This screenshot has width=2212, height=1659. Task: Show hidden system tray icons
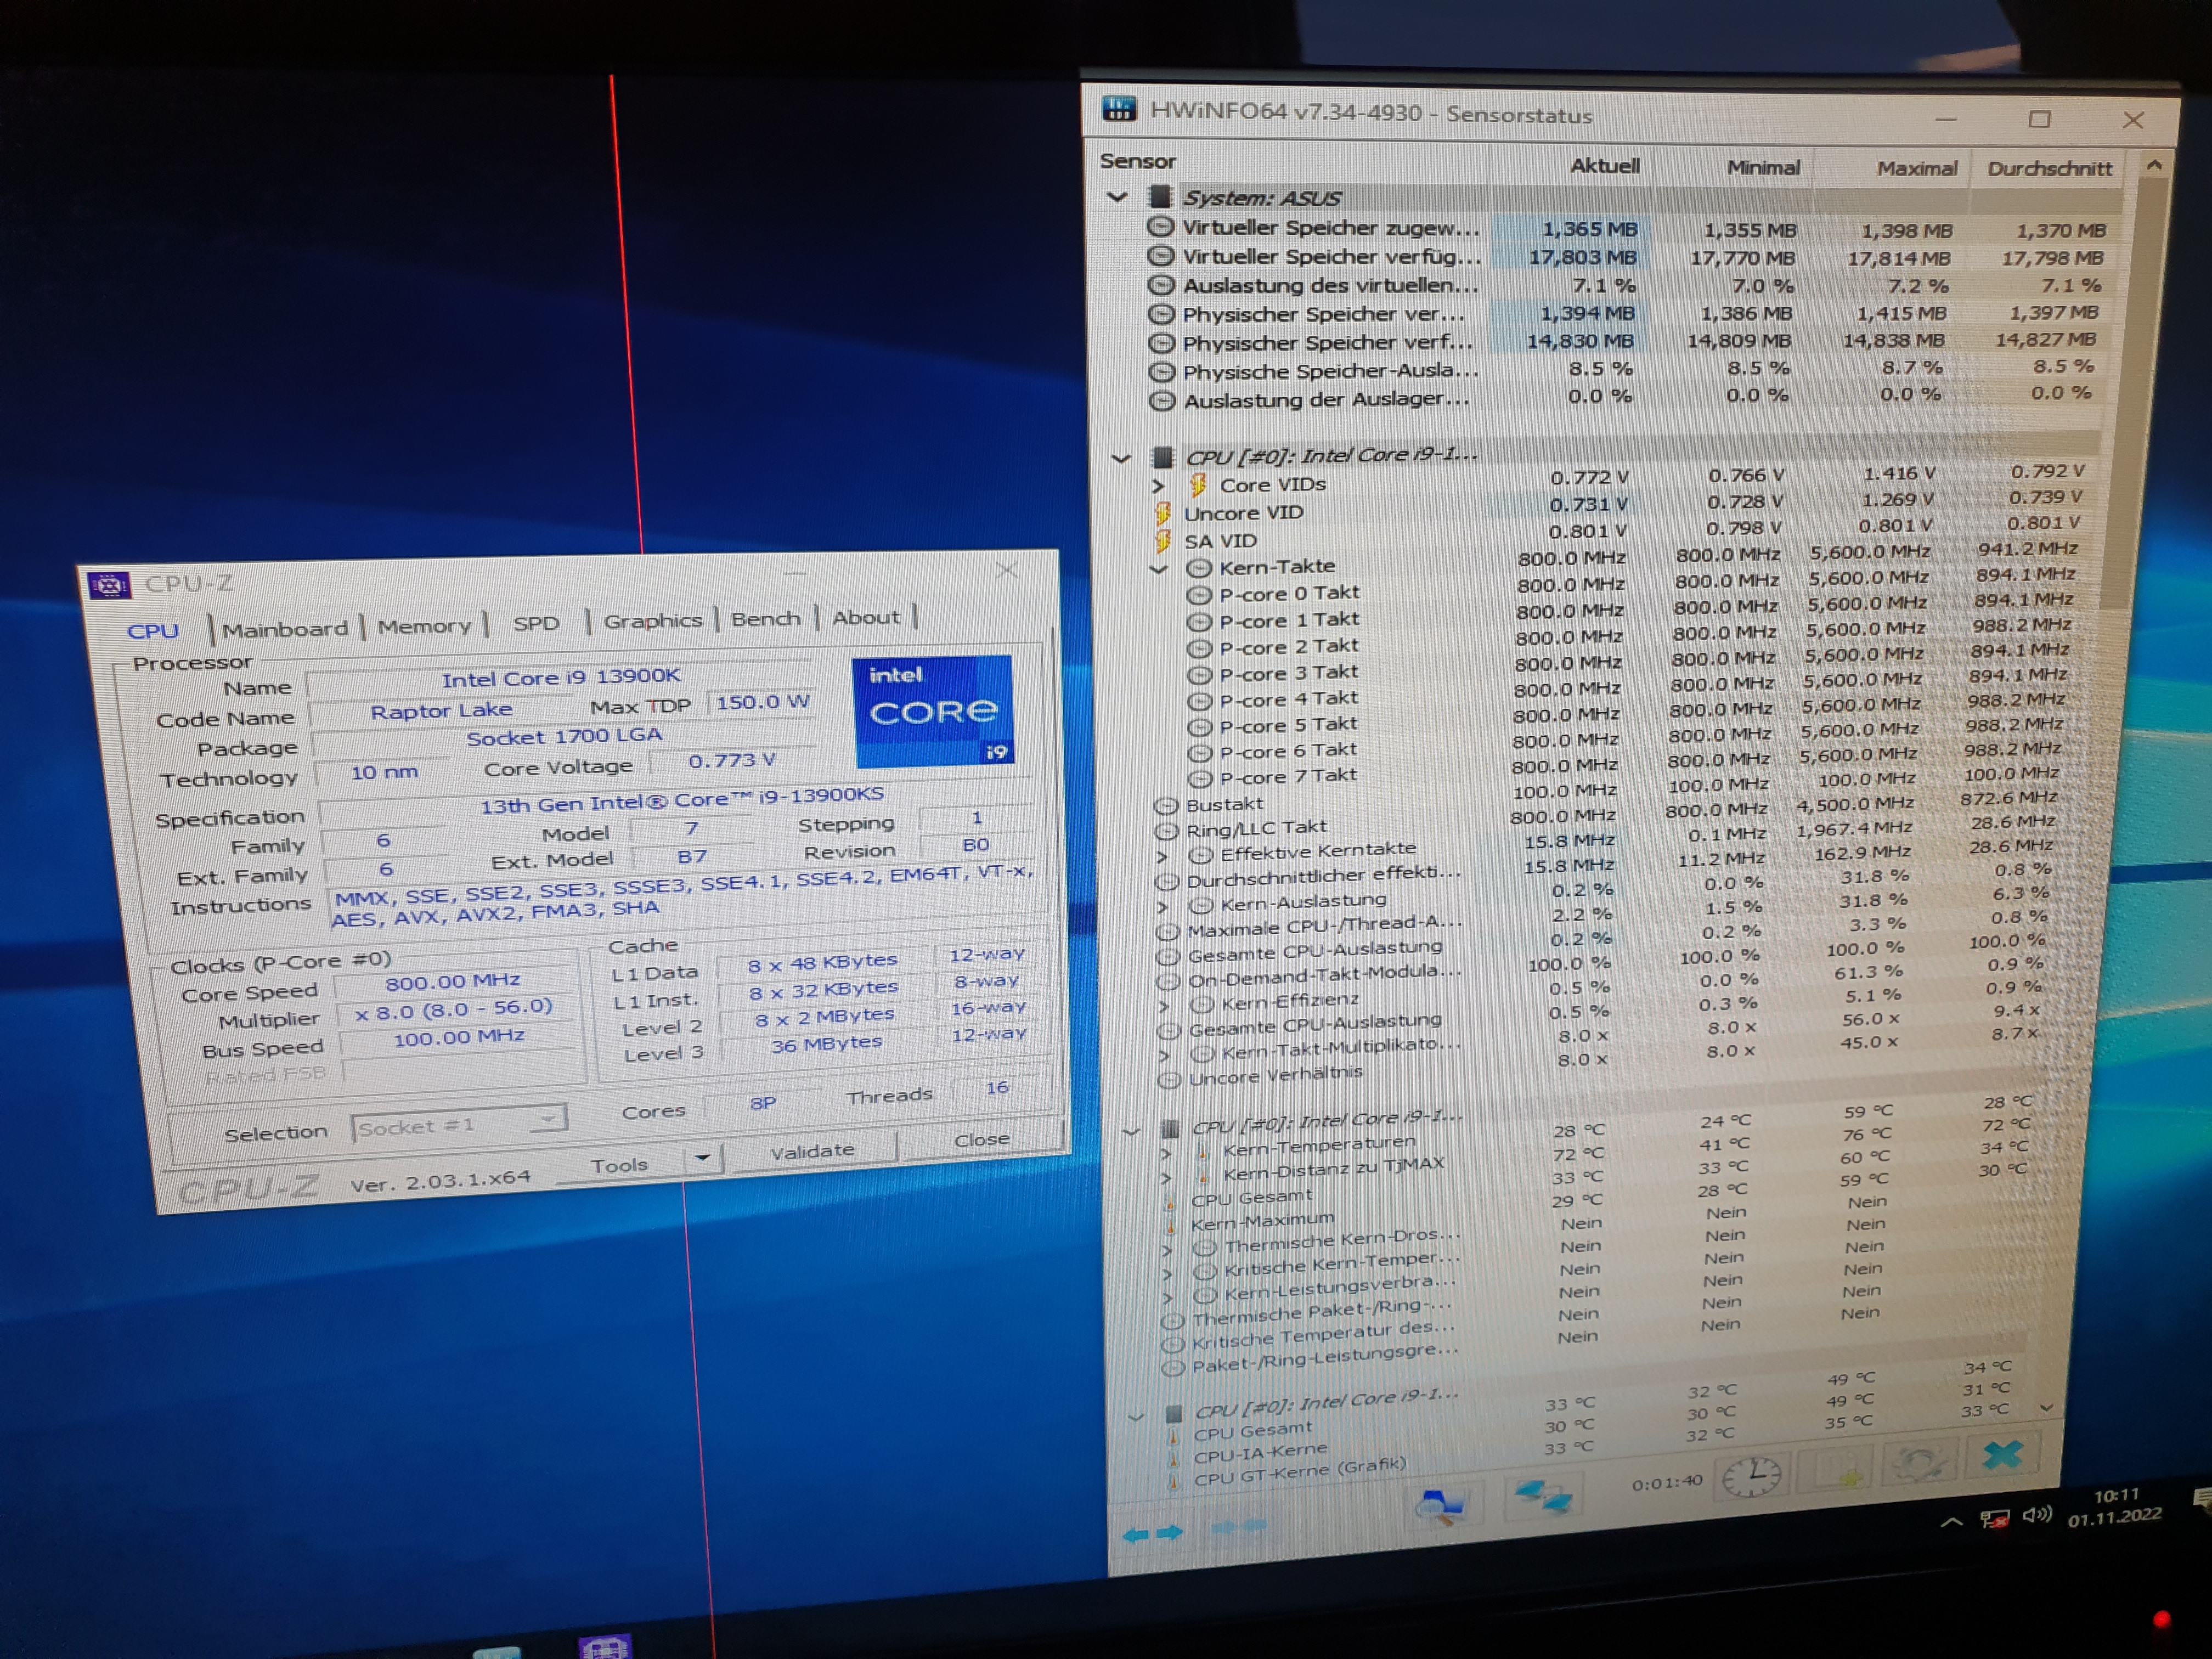pyautogui.click(x=1951, y=1522)
